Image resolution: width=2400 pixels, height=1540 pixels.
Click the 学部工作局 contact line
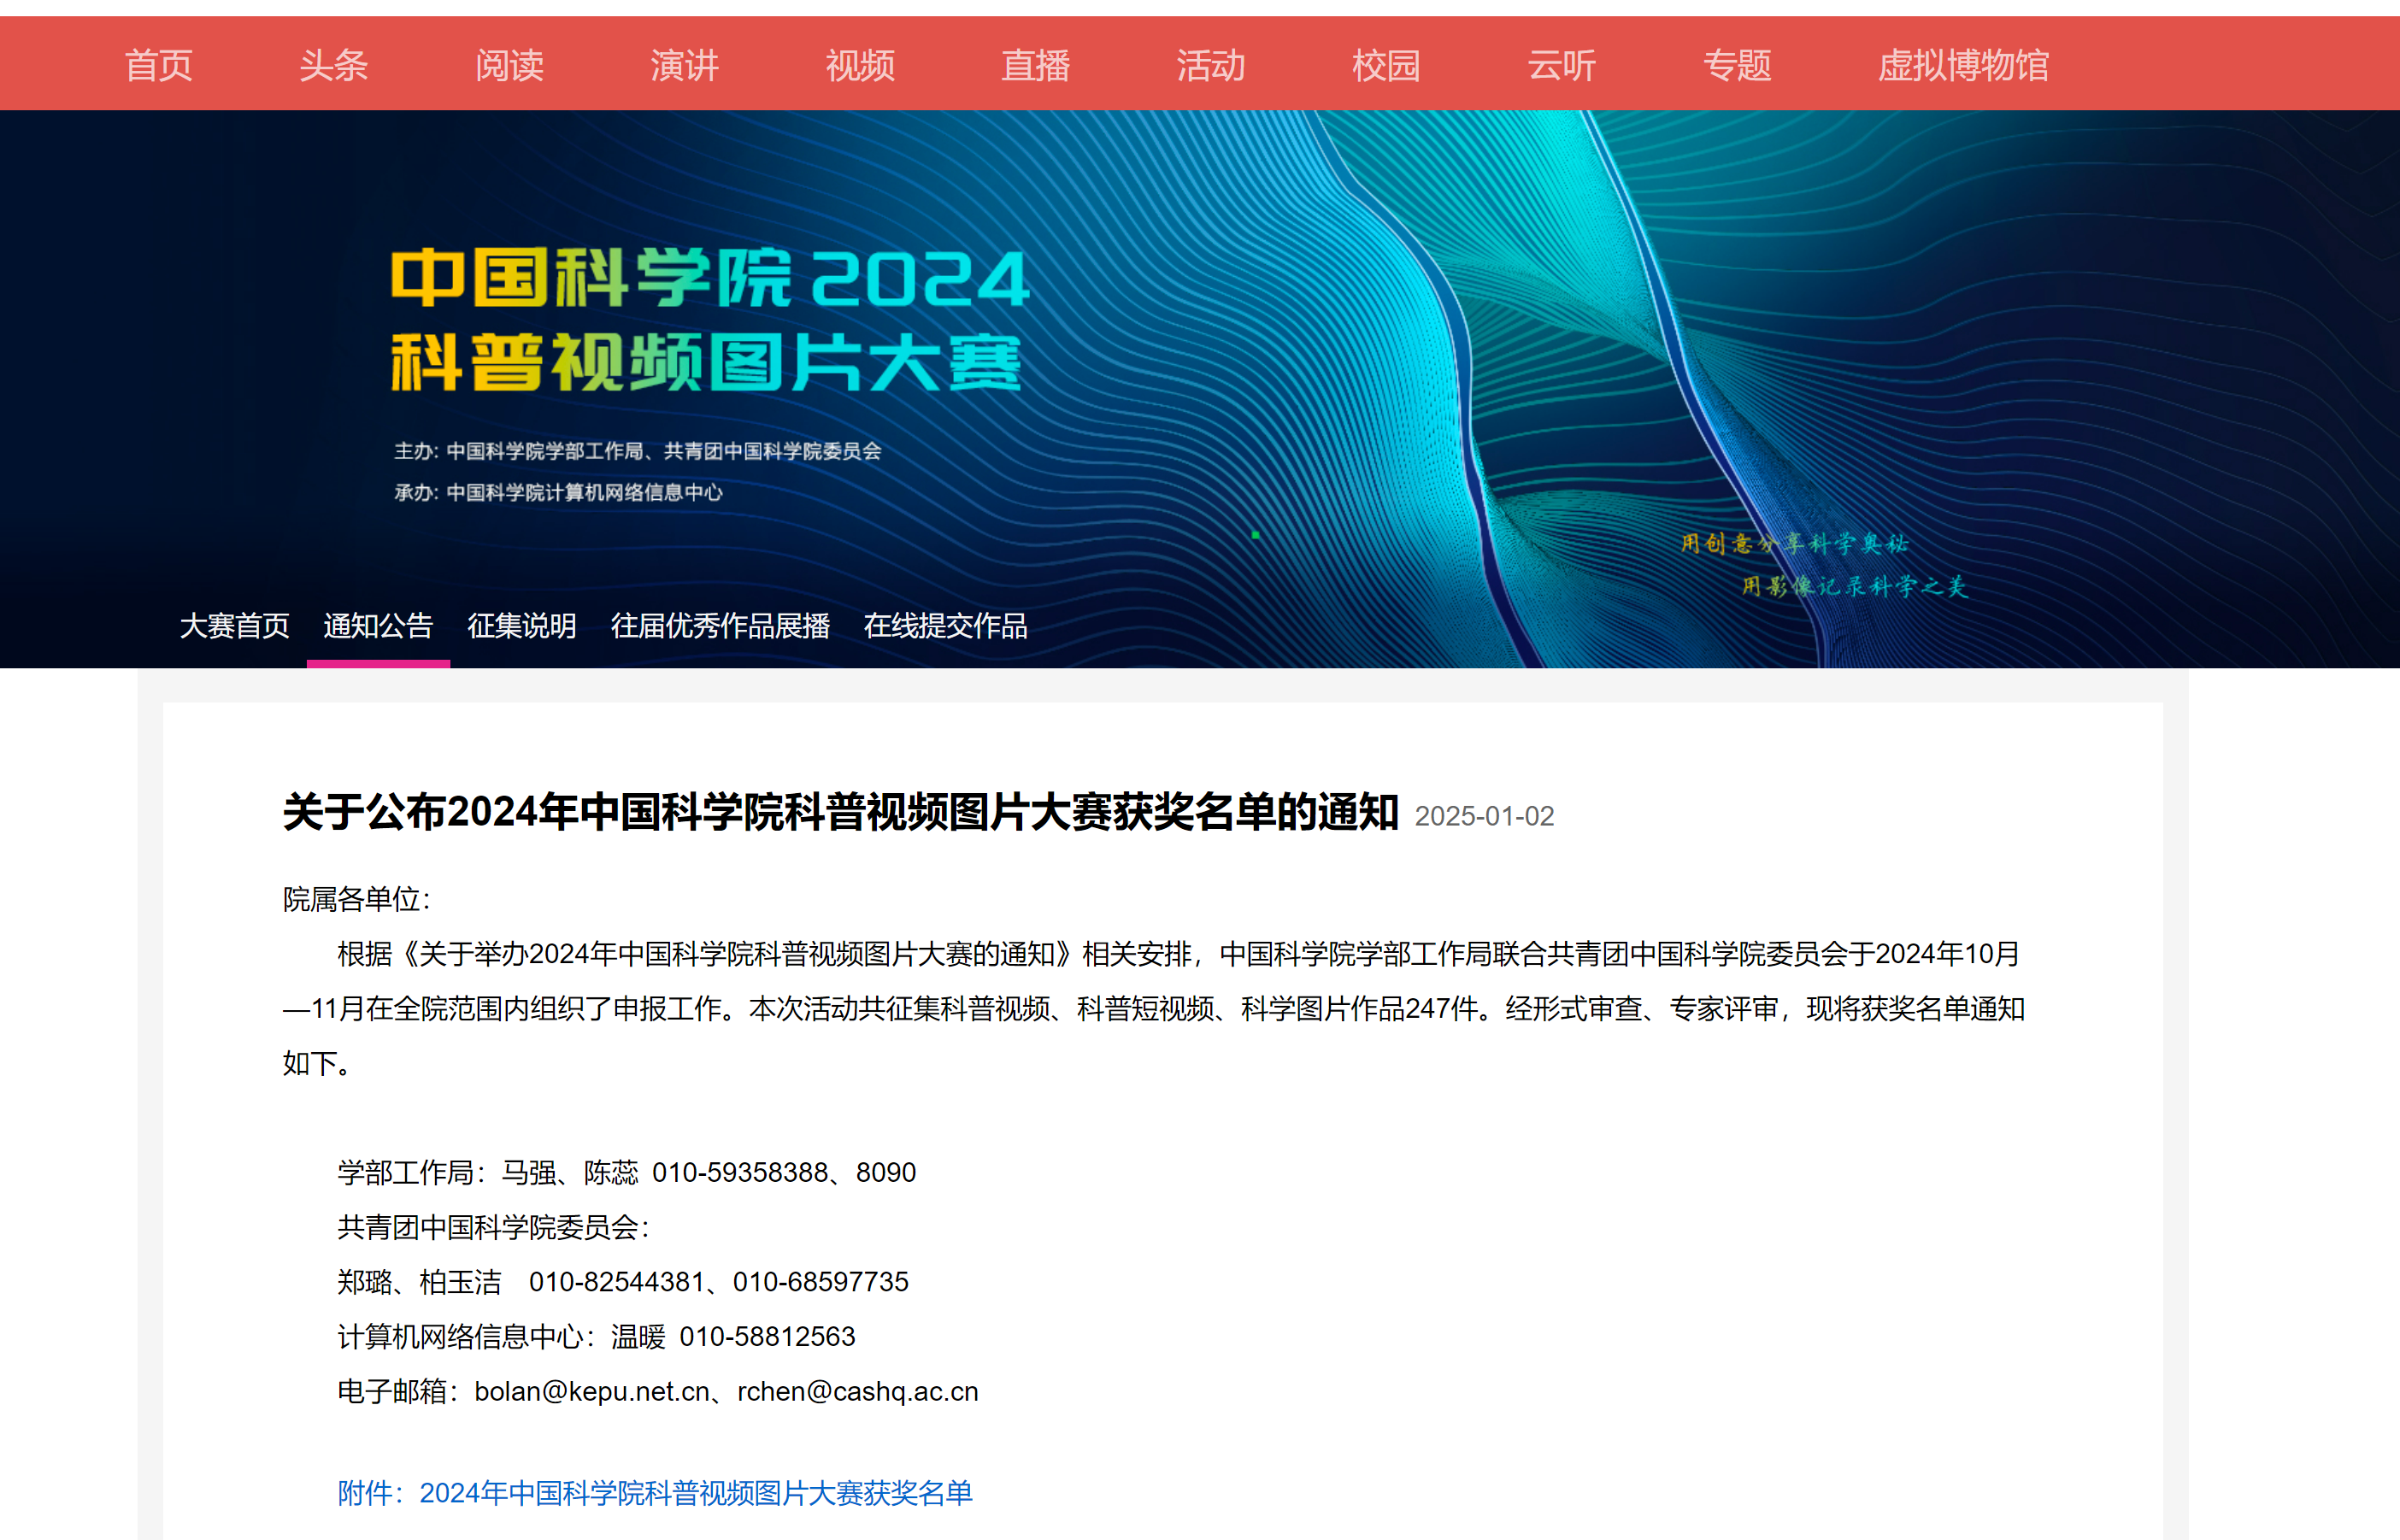626,1172
